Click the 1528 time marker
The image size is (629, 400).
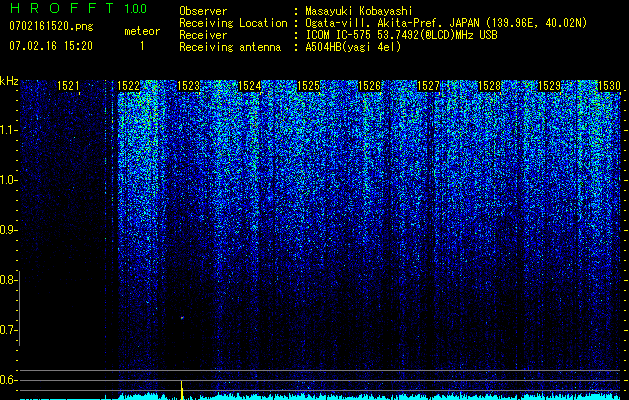(x=489, y=86)
